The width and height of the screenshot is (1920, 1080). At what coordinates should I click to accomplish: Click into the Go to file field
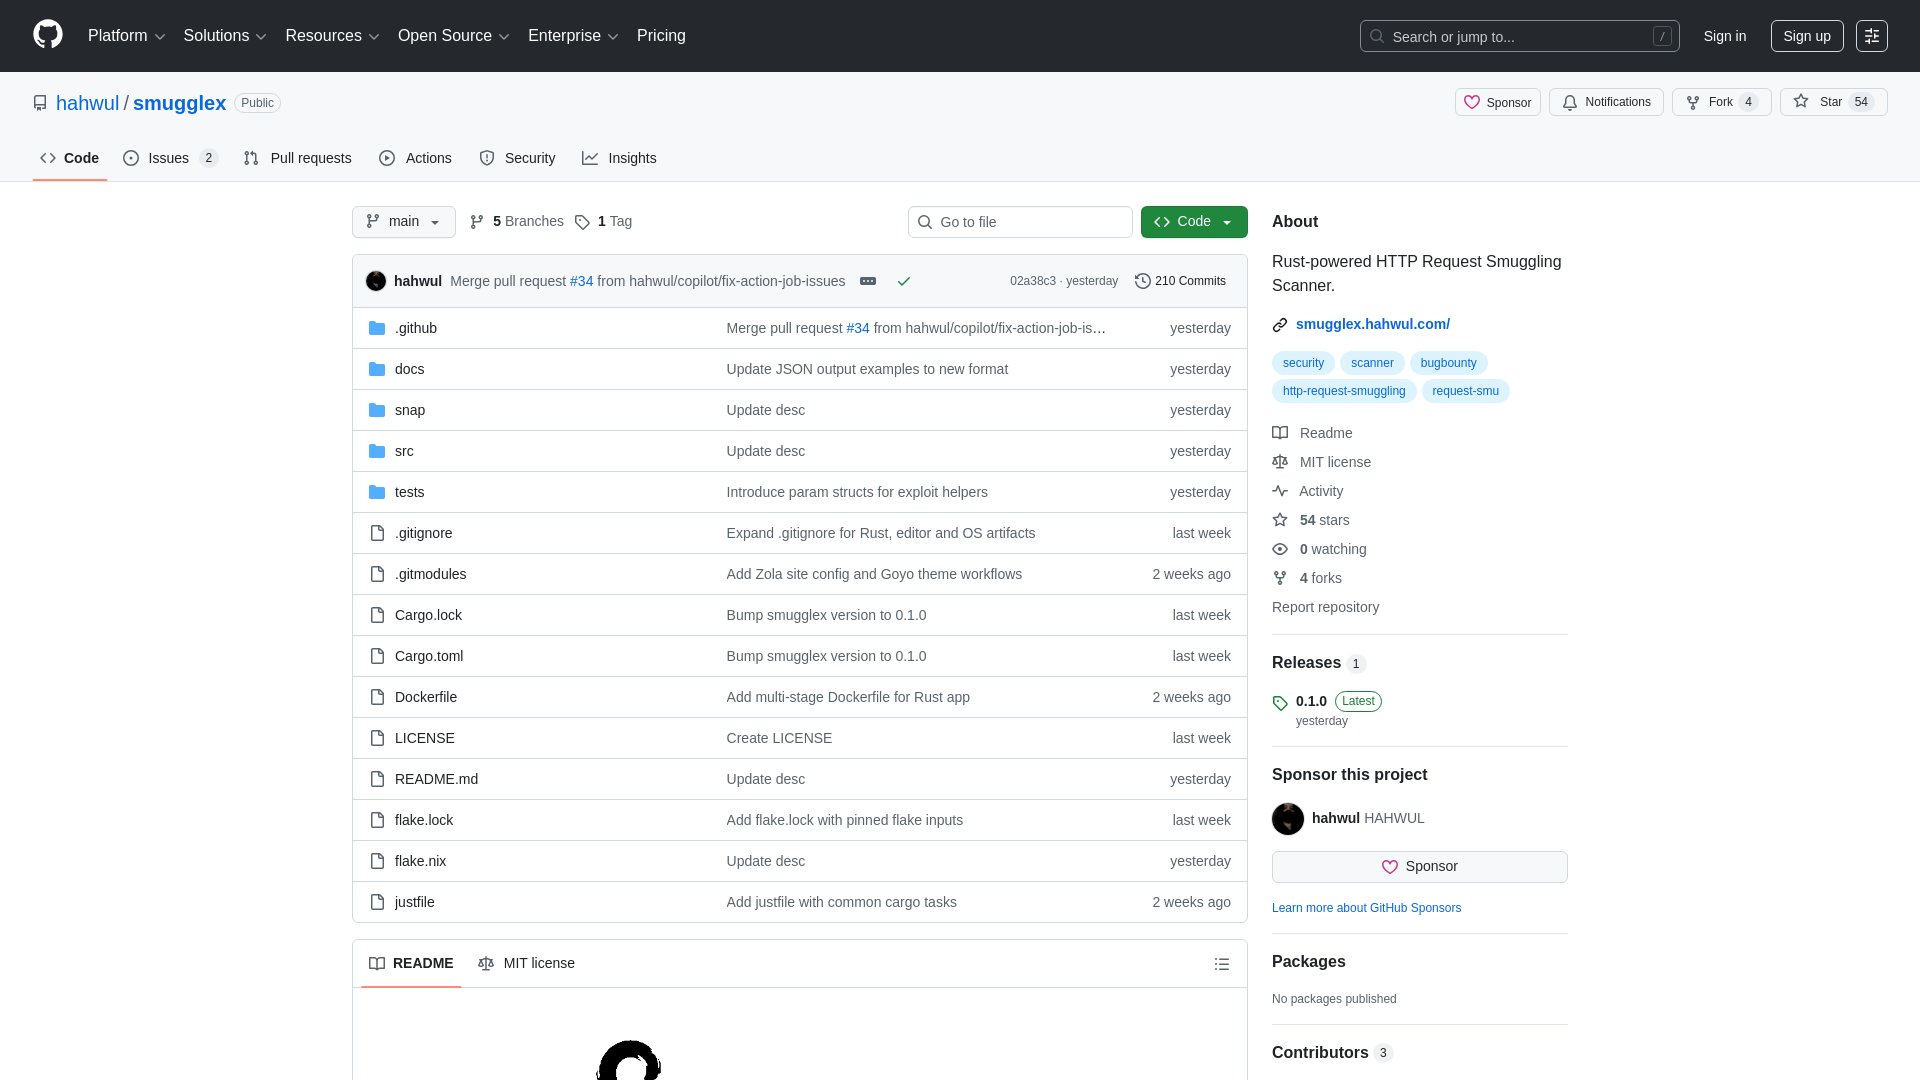click(x=1019, y=221)
